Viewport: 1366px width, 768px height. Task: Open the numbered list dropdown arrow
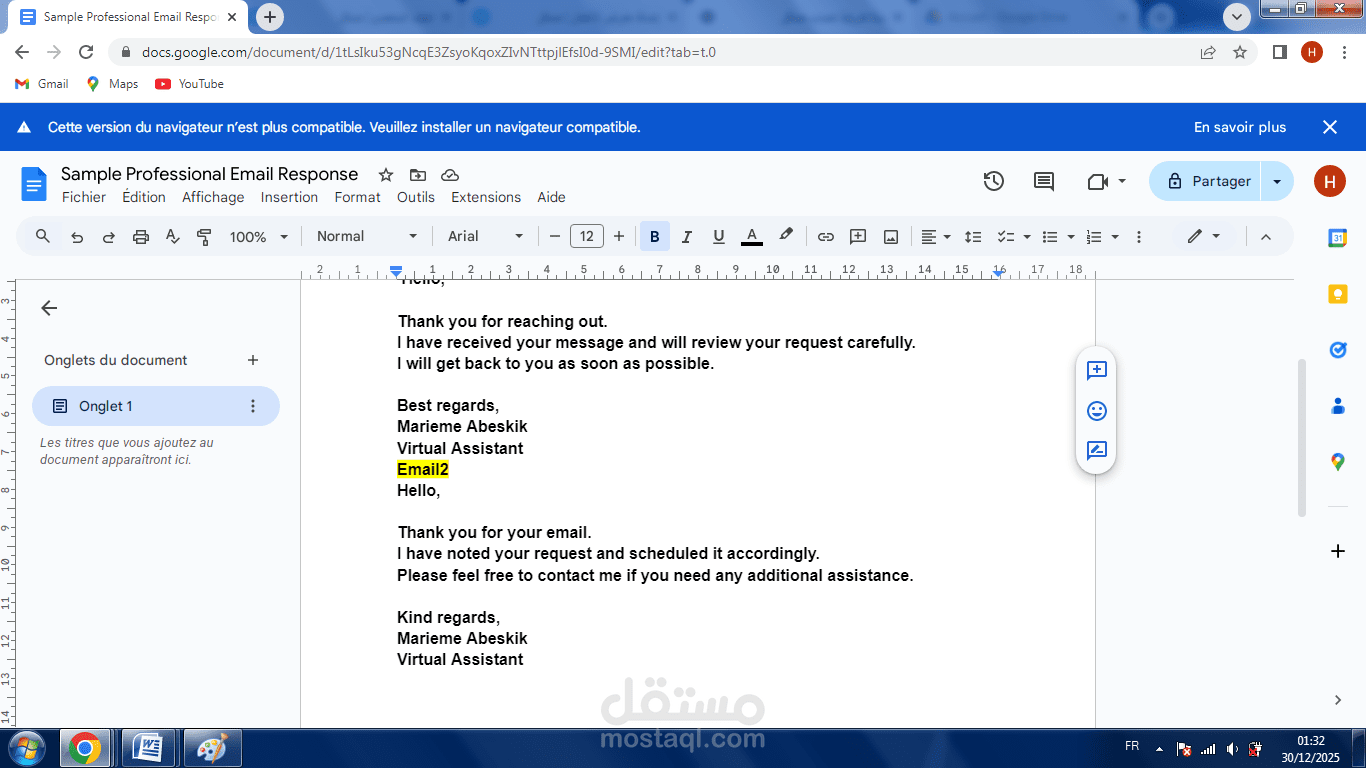click(1114, 237)
